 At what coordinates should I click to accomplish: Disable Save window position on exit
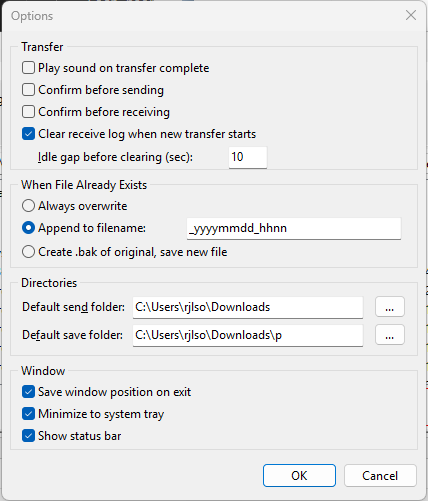[x=28, y=392]
